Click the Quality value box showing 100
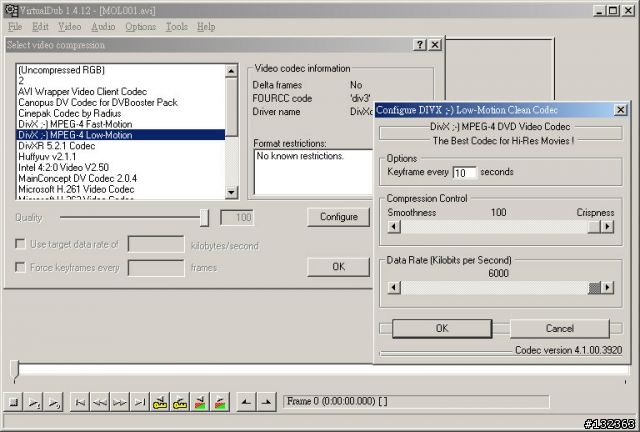640x432 pixels. tap(237, 217)
